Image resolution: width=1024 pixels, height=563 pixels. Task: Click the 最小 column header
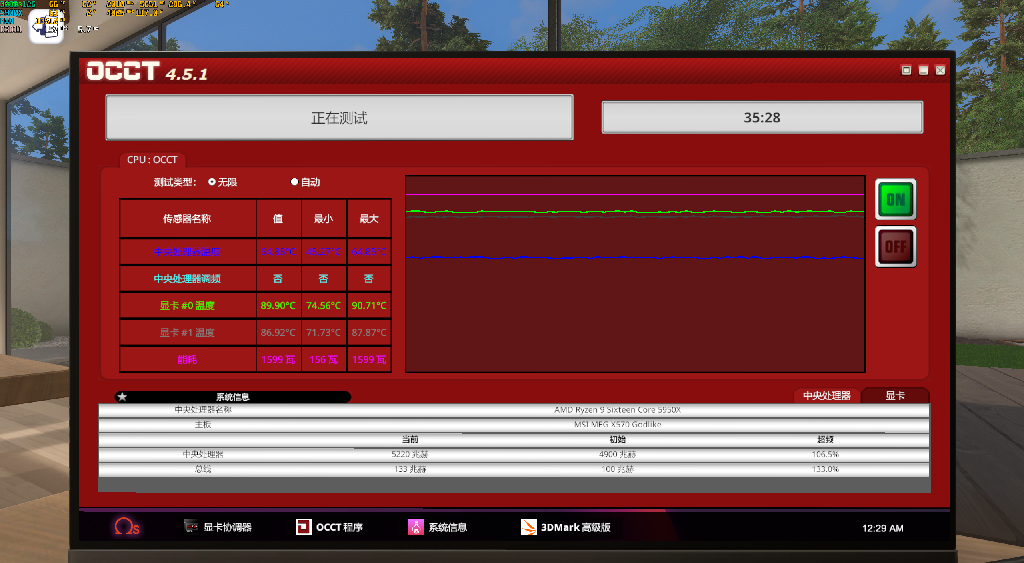[x=323, y=219]
